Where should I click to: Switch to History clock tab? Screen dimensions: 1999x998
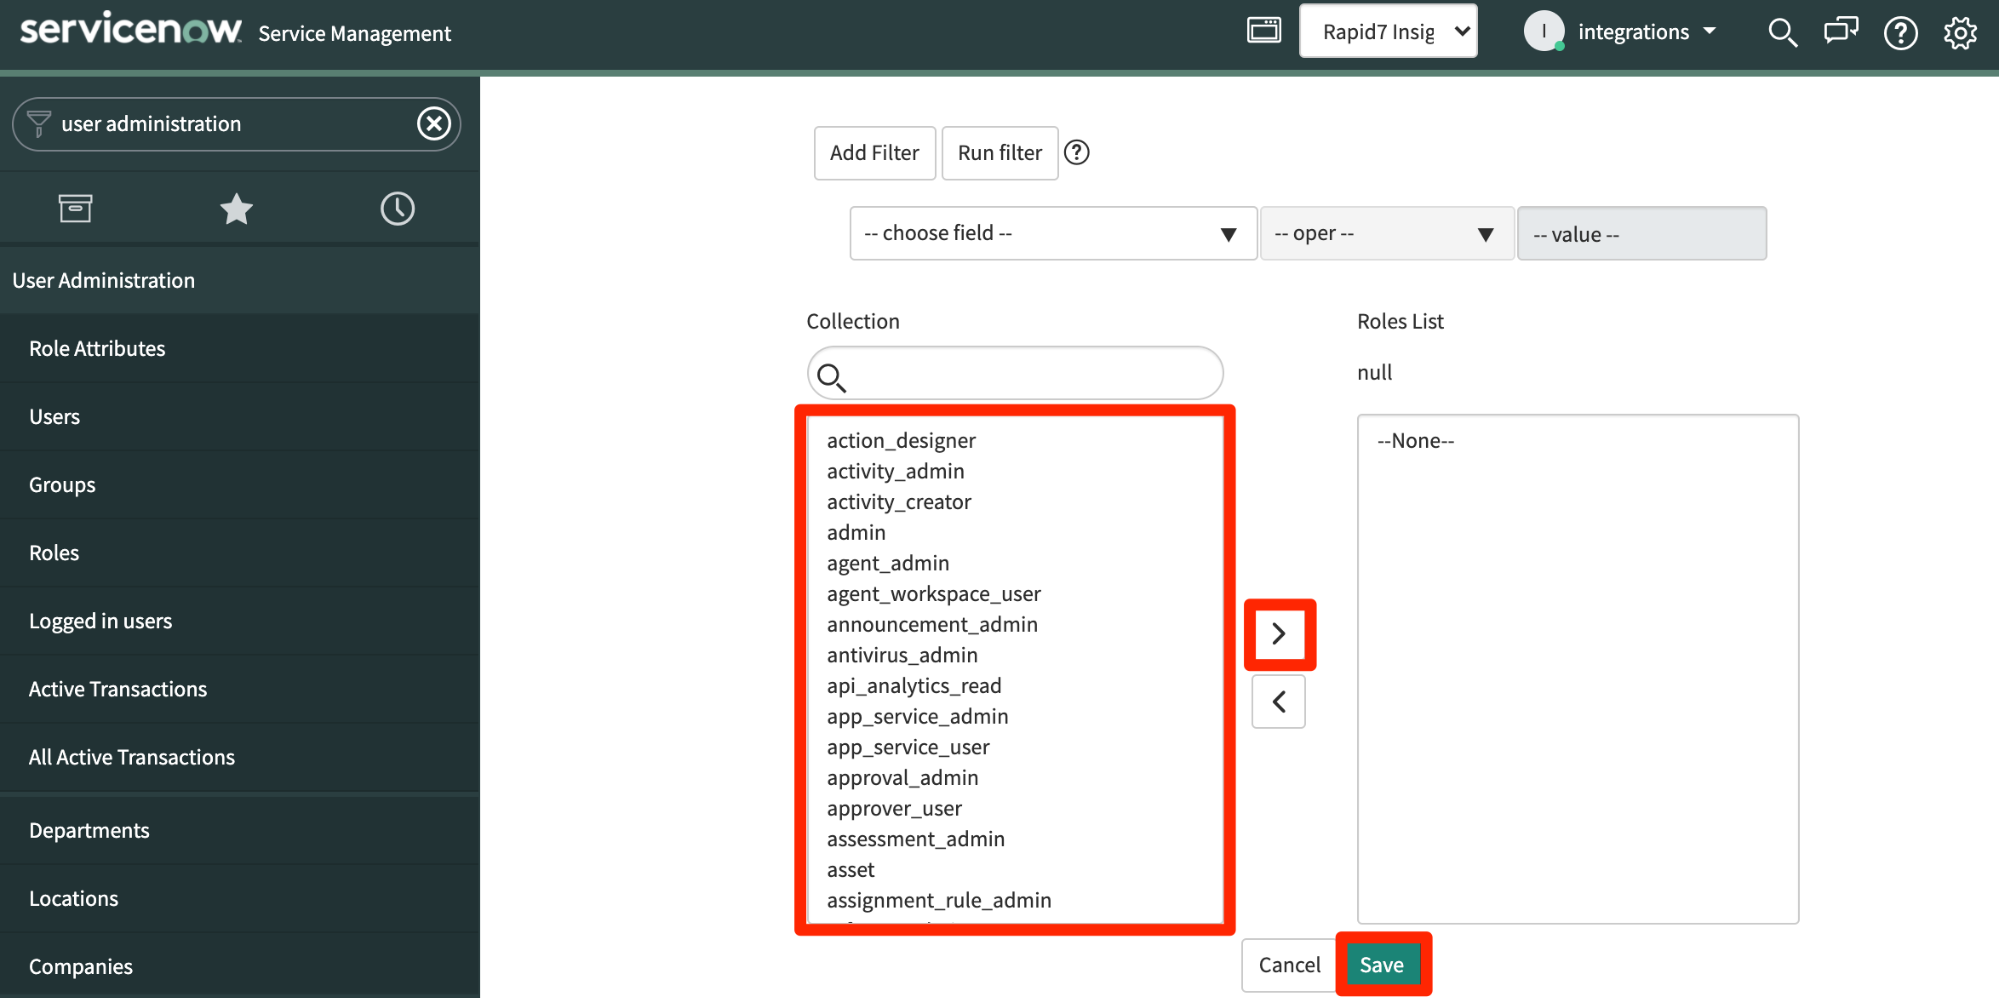pos(397,208)
